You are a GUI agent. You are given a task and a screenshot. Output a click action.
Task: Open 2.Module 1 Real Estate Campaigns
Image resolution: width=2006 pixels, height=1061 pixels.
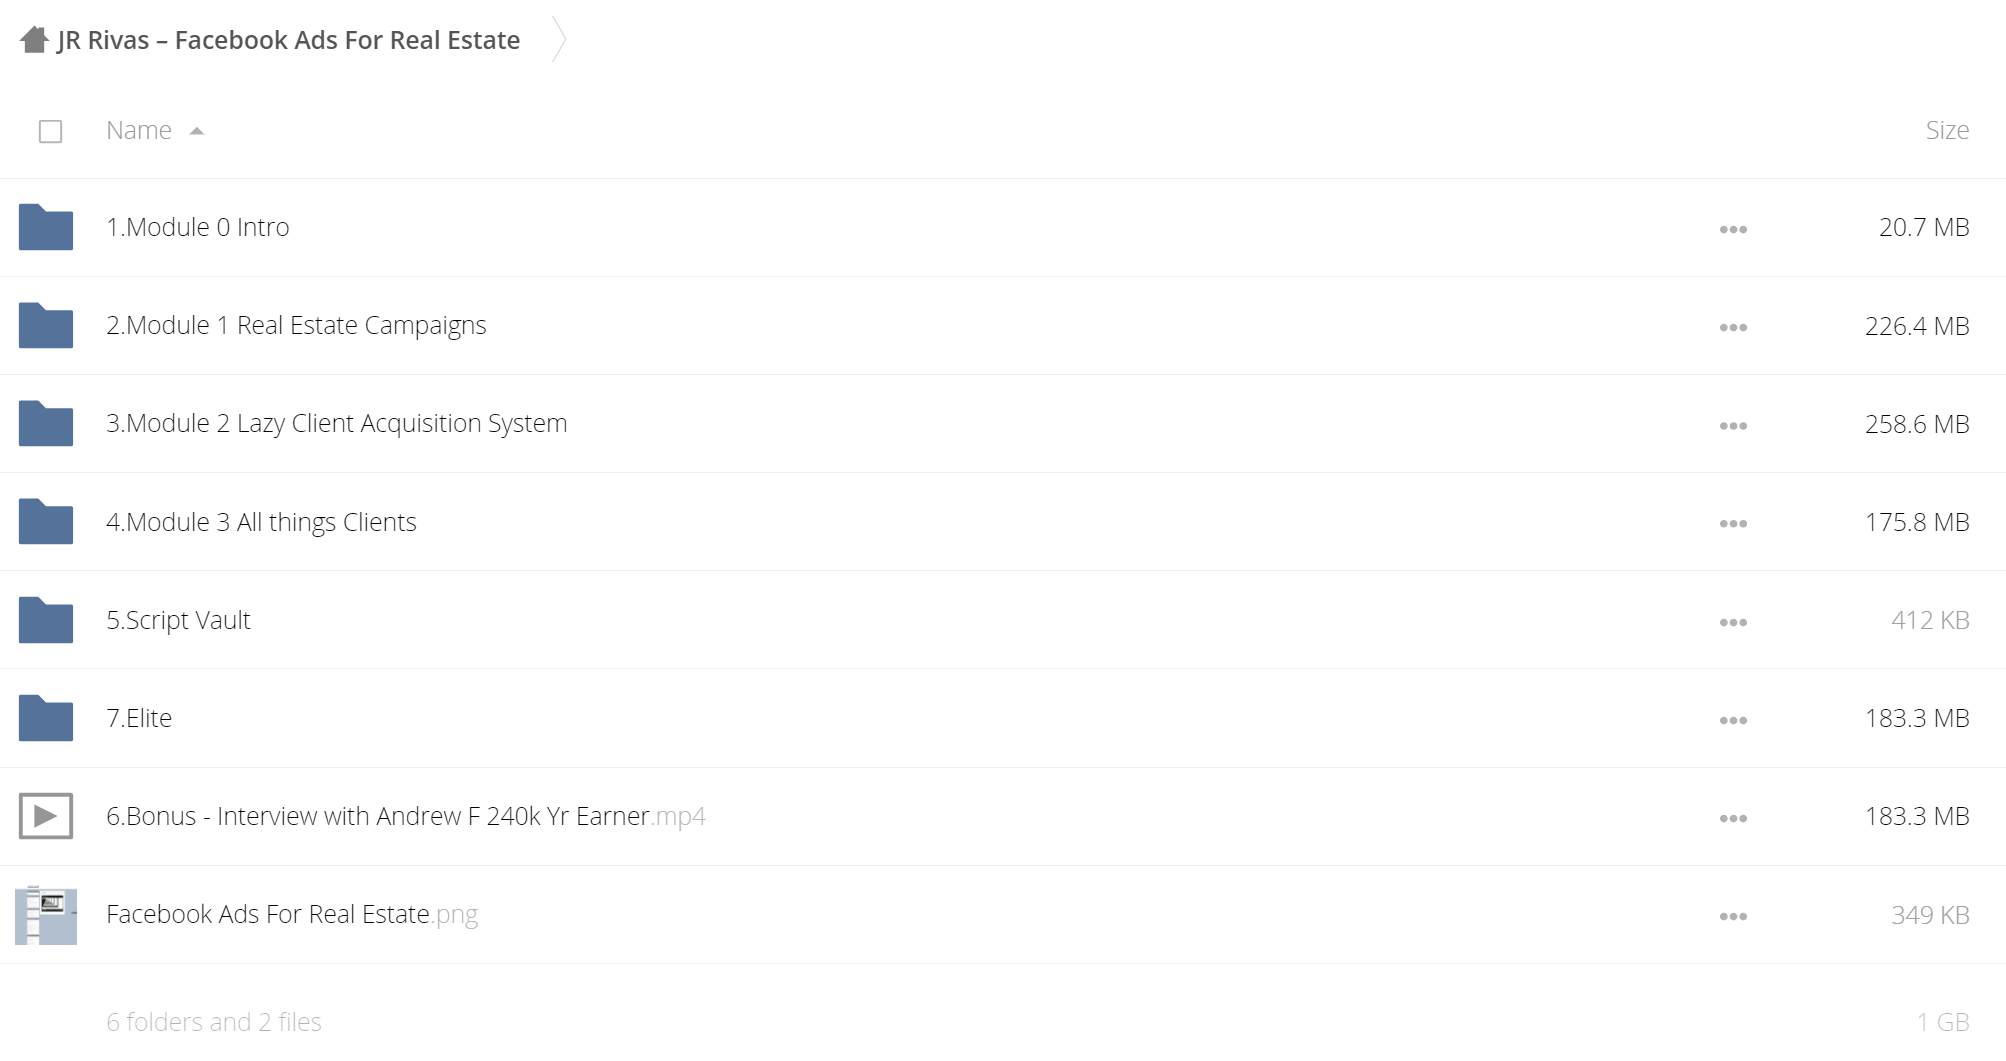pyautogui.click(x=296, y=325)
